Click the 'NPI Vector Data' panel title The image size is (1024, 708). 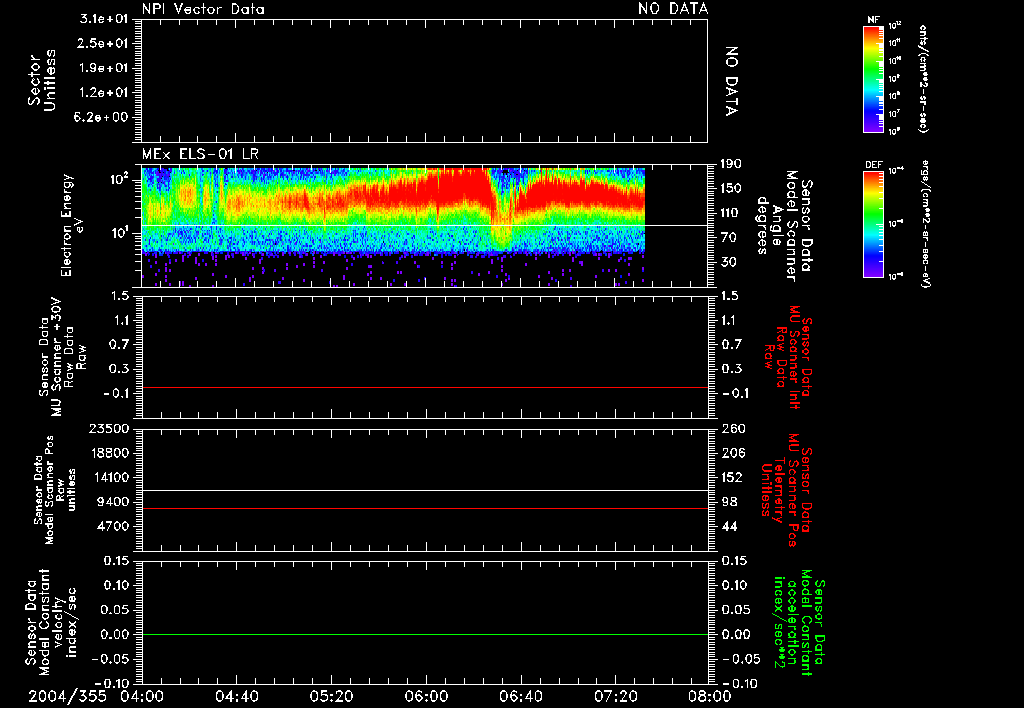pos(203,9)
